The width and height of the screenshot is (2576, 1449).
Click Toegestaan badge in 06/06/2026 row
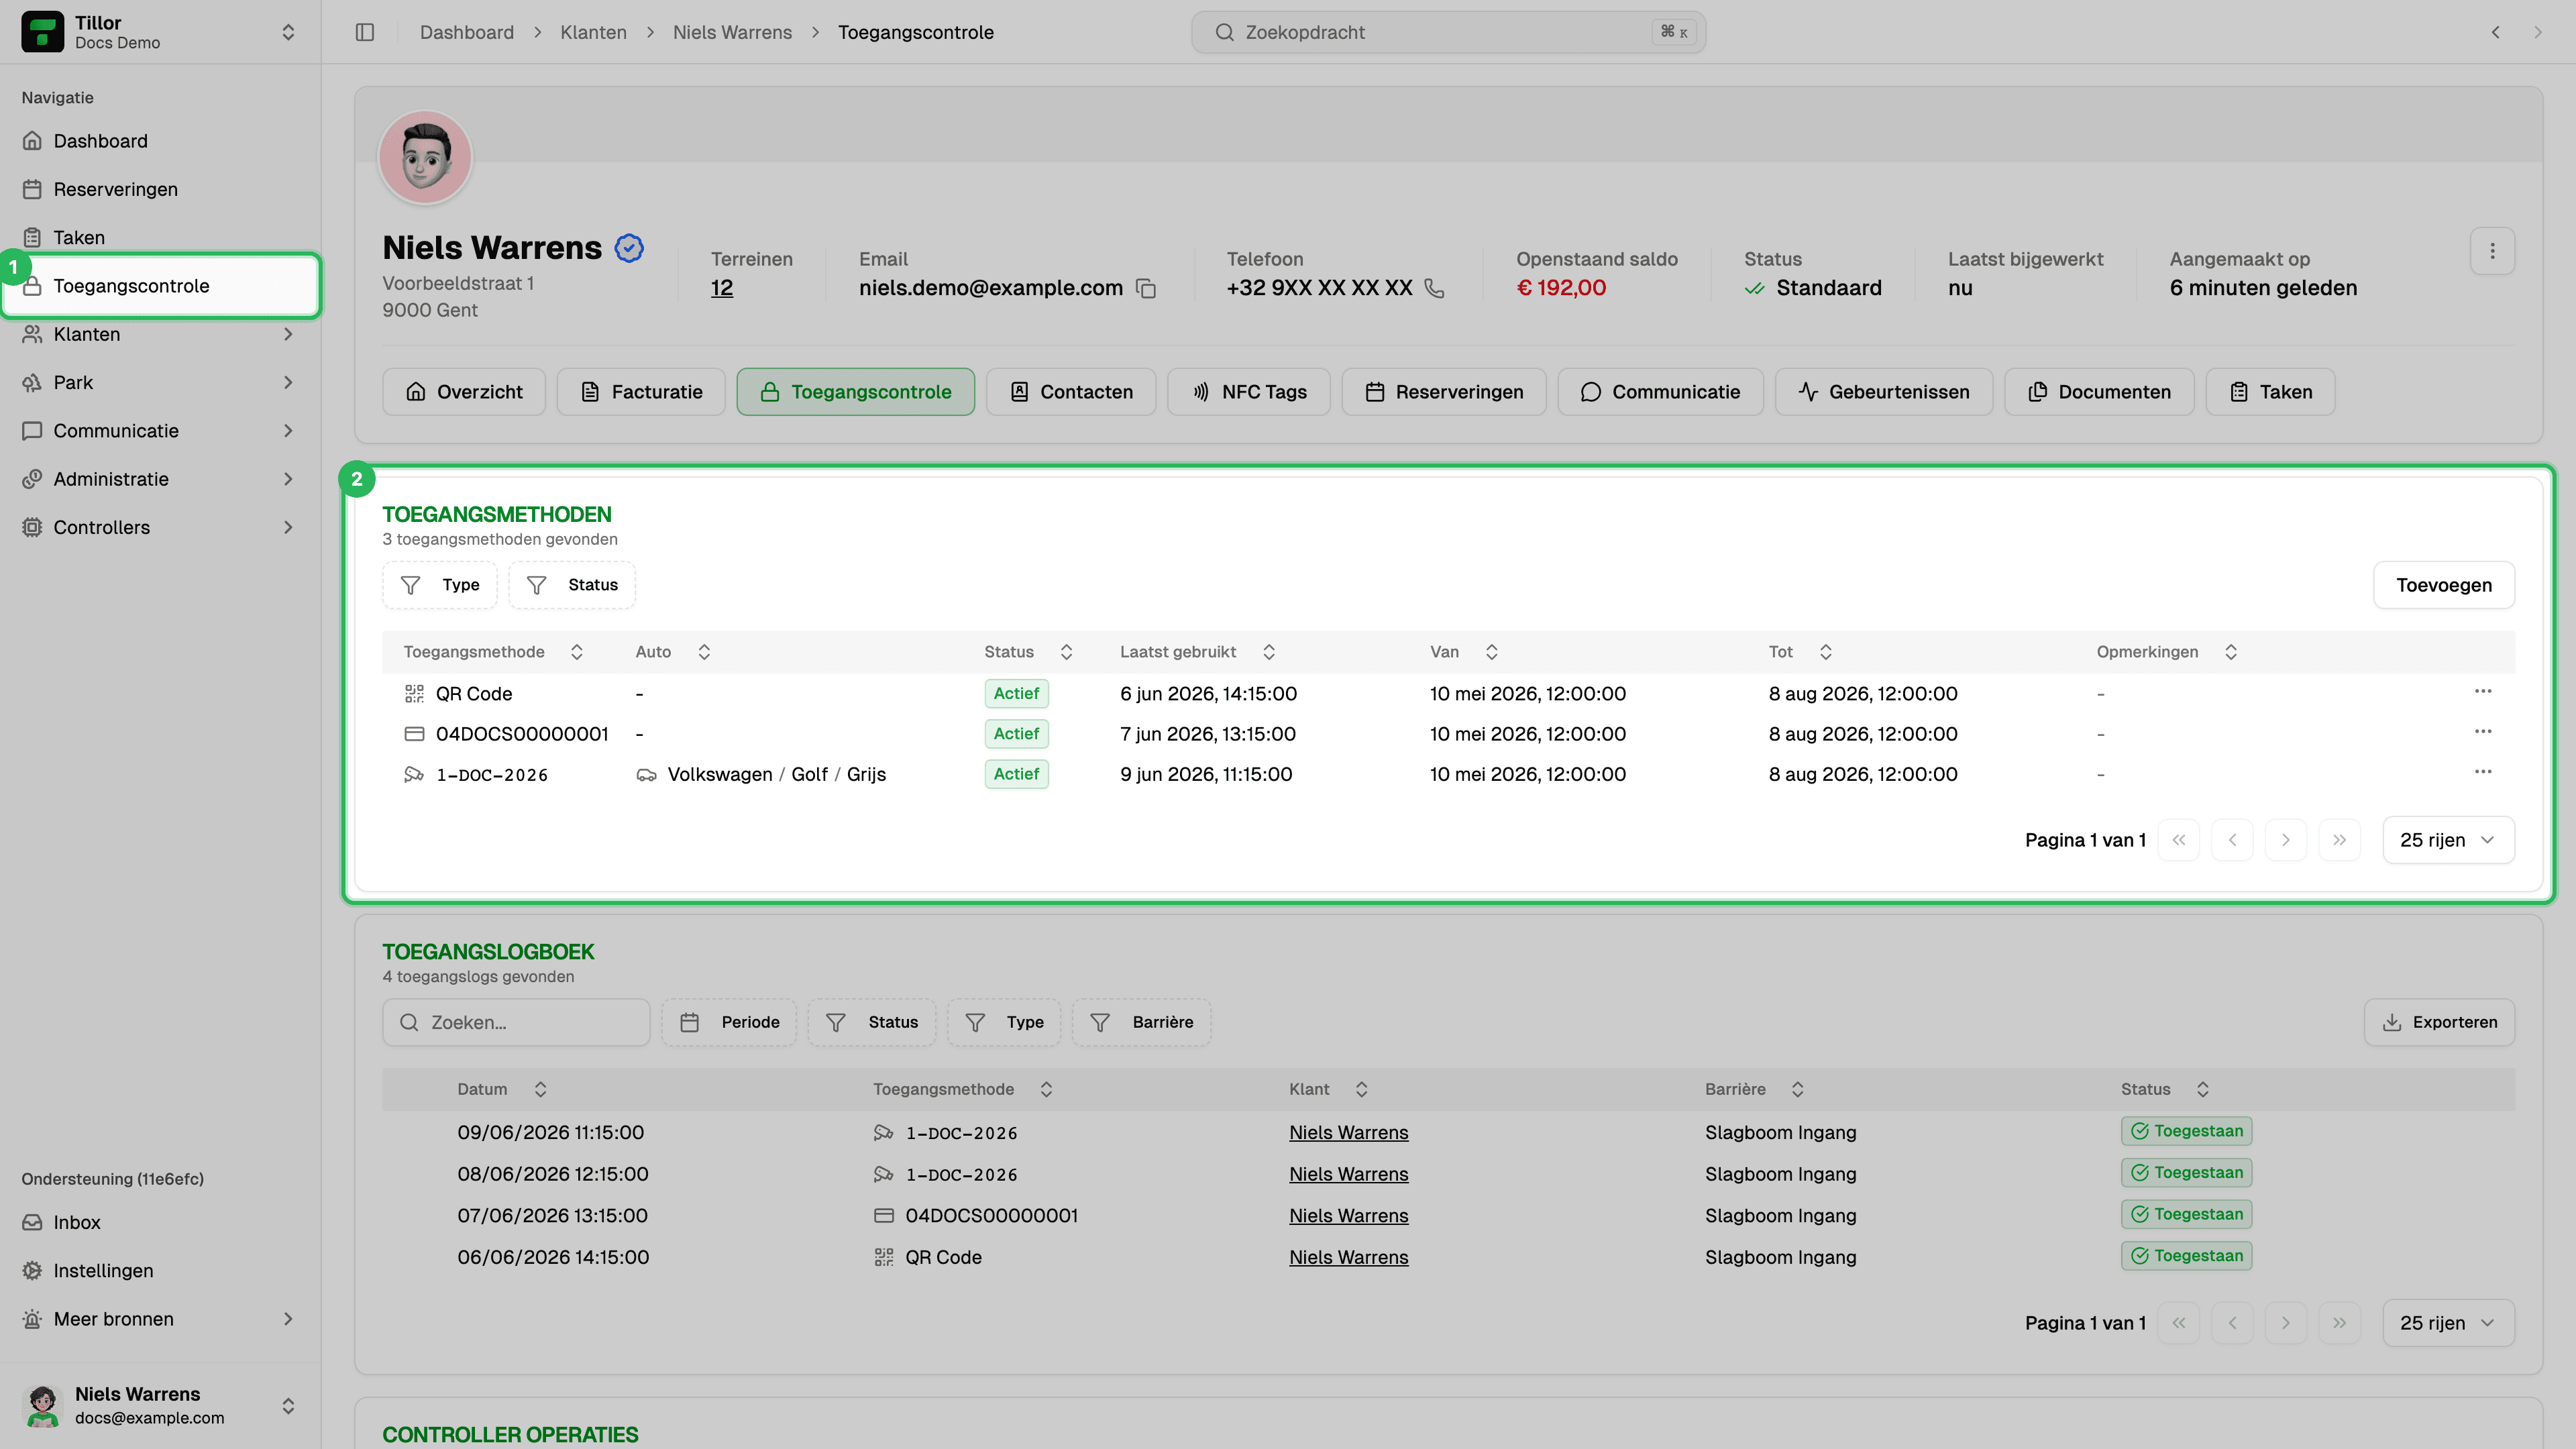click(2187, 1256)
